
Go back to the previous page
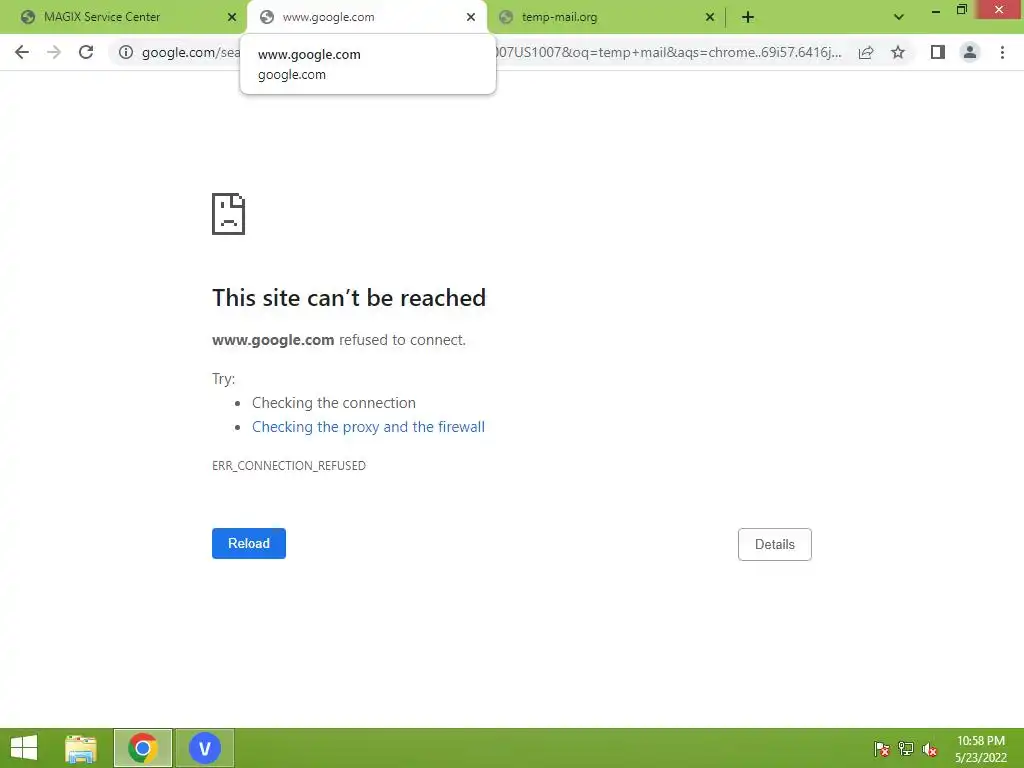[22, 52]
